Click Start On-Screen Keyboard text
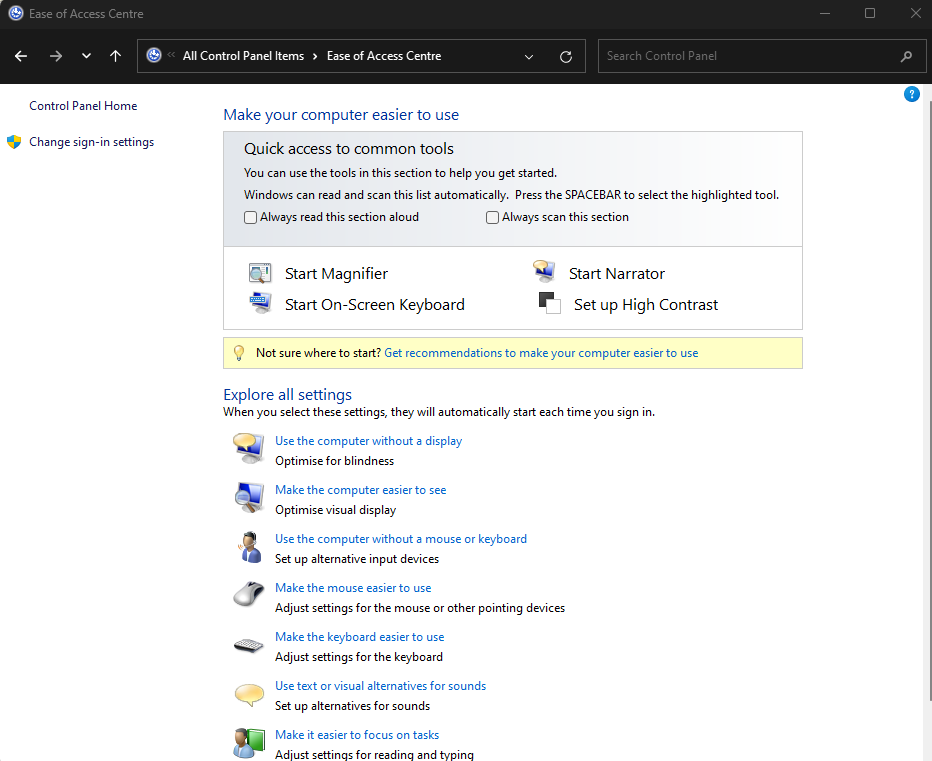Screen dimensions: 932x761 click(374, 304)
